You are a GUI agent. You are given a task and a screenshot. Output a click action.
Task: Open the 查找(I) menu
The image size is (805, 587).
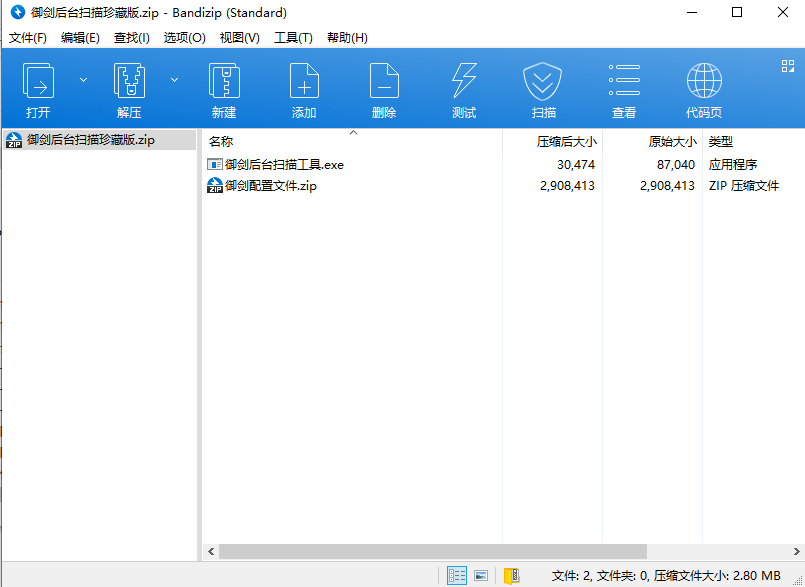point(132,37)
